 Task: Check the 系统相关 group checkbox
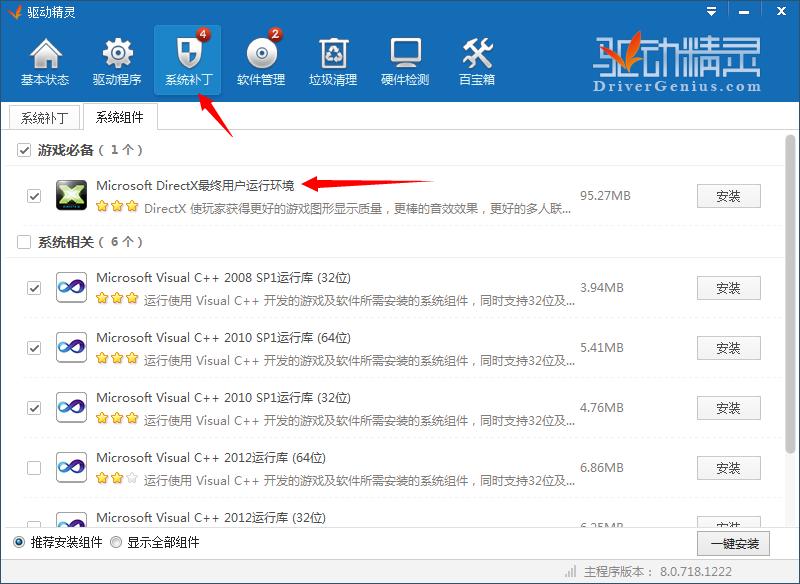coord(25,242)
